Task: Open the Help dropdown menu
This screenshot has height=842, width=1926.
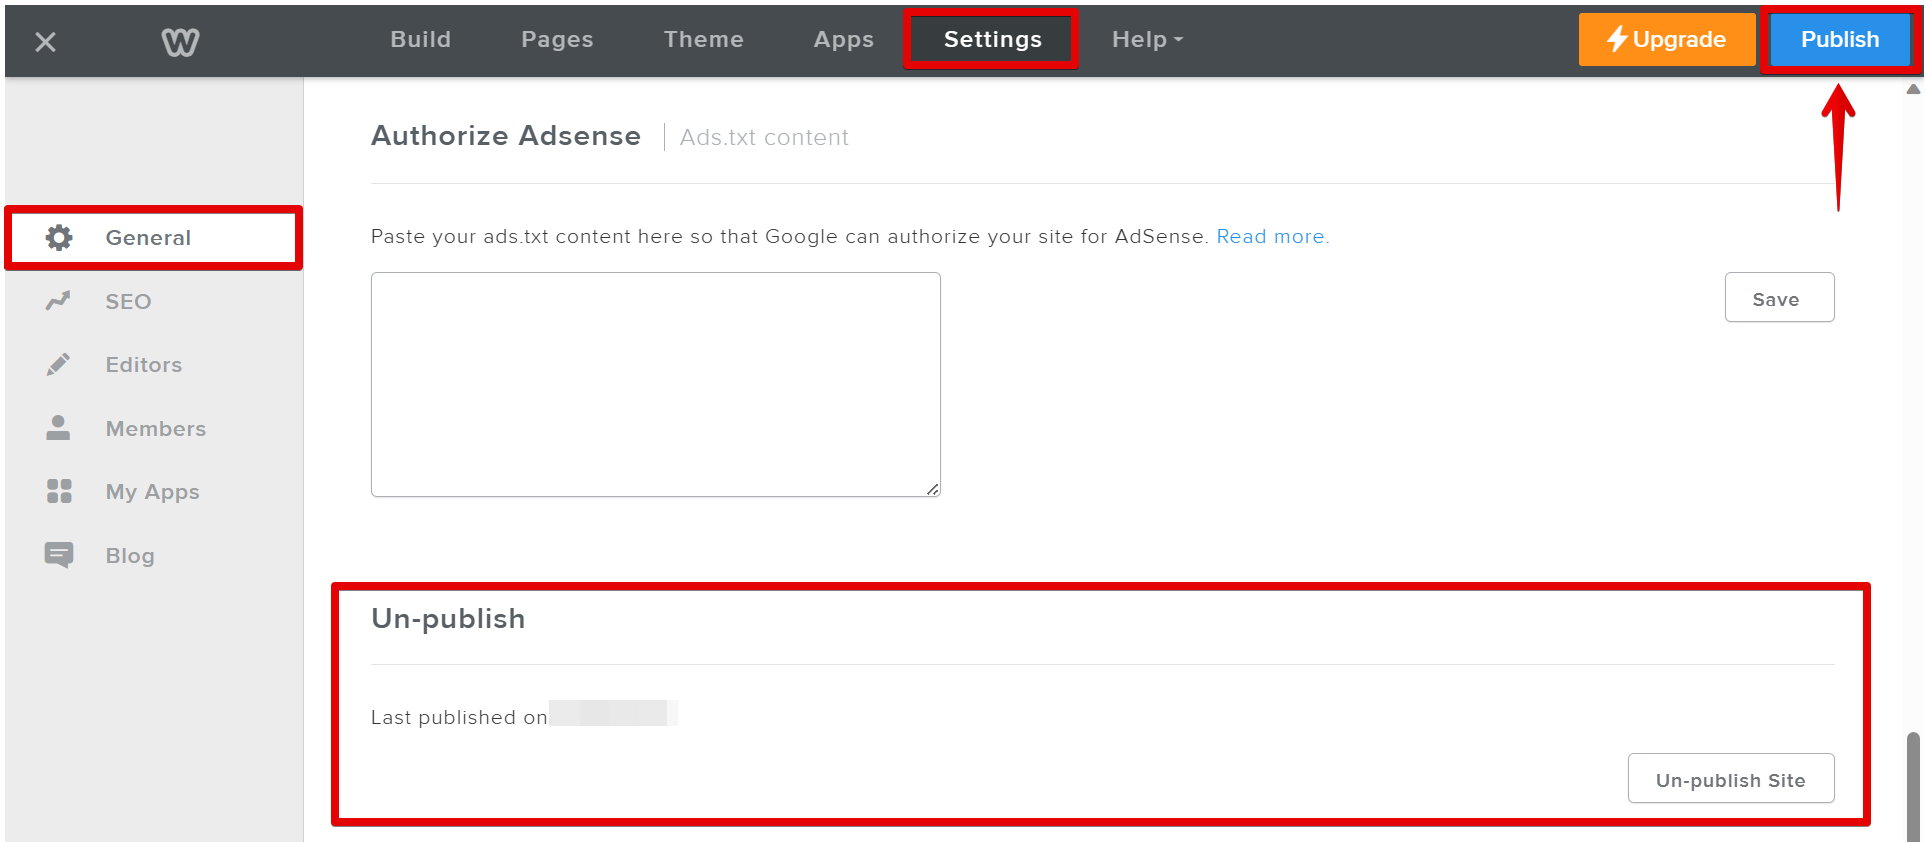Action: click(x=1146, y=40)
